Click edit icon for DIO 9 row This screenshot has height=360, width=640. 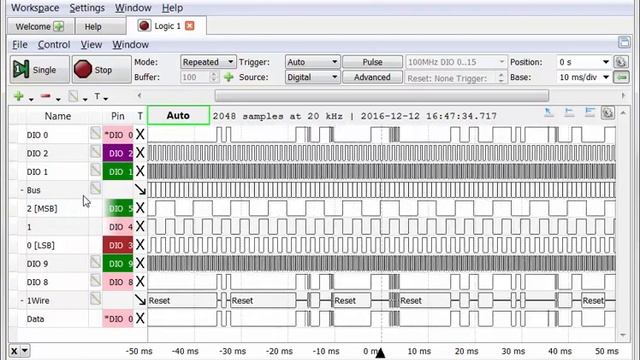[95, 262]
